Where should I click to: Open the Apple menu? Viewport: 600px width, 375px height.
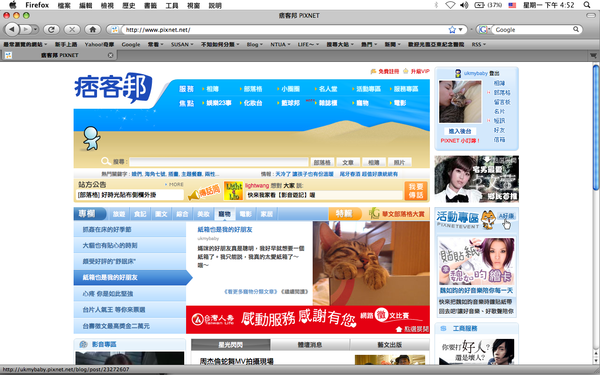13,5
